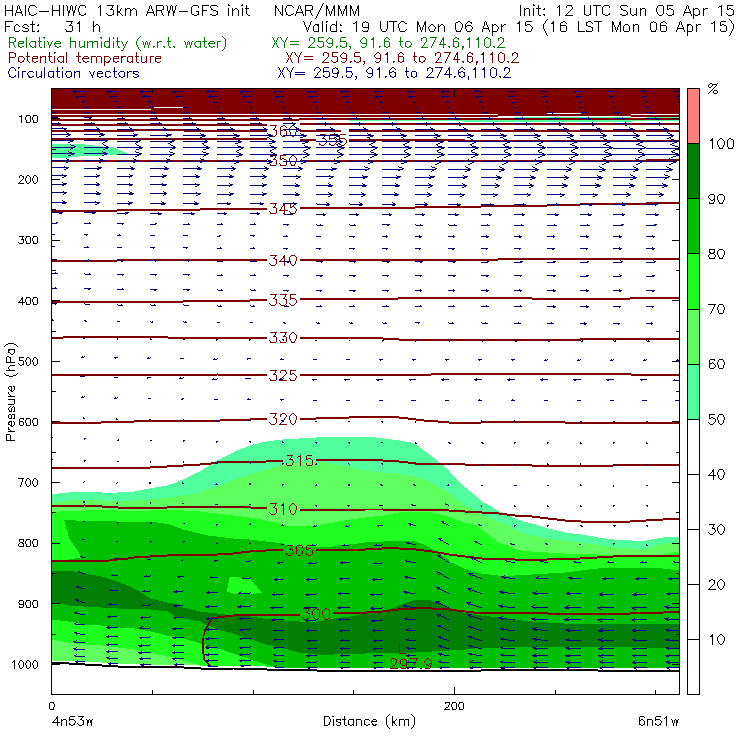Click the pink above-100% colorbar segment
Image resolution: width=740 pixels, height=740 pixels.
[x=693, y=116]
